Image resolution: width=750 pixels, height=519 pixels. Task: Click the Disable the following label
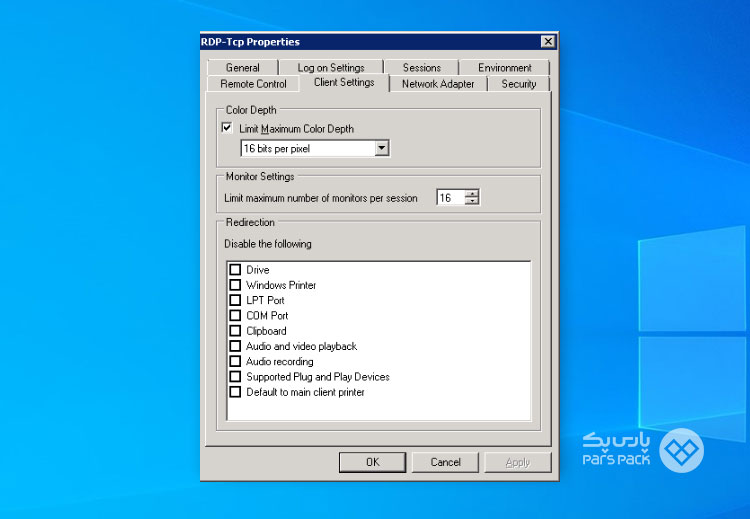(268, 244)
